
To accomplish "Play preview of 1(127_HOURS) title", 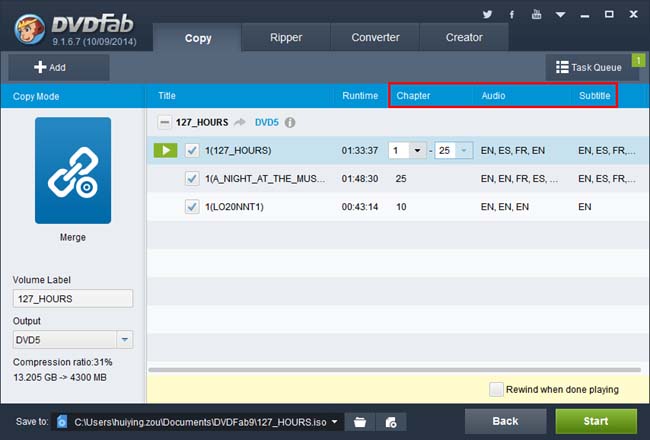I will pos(165,150).
